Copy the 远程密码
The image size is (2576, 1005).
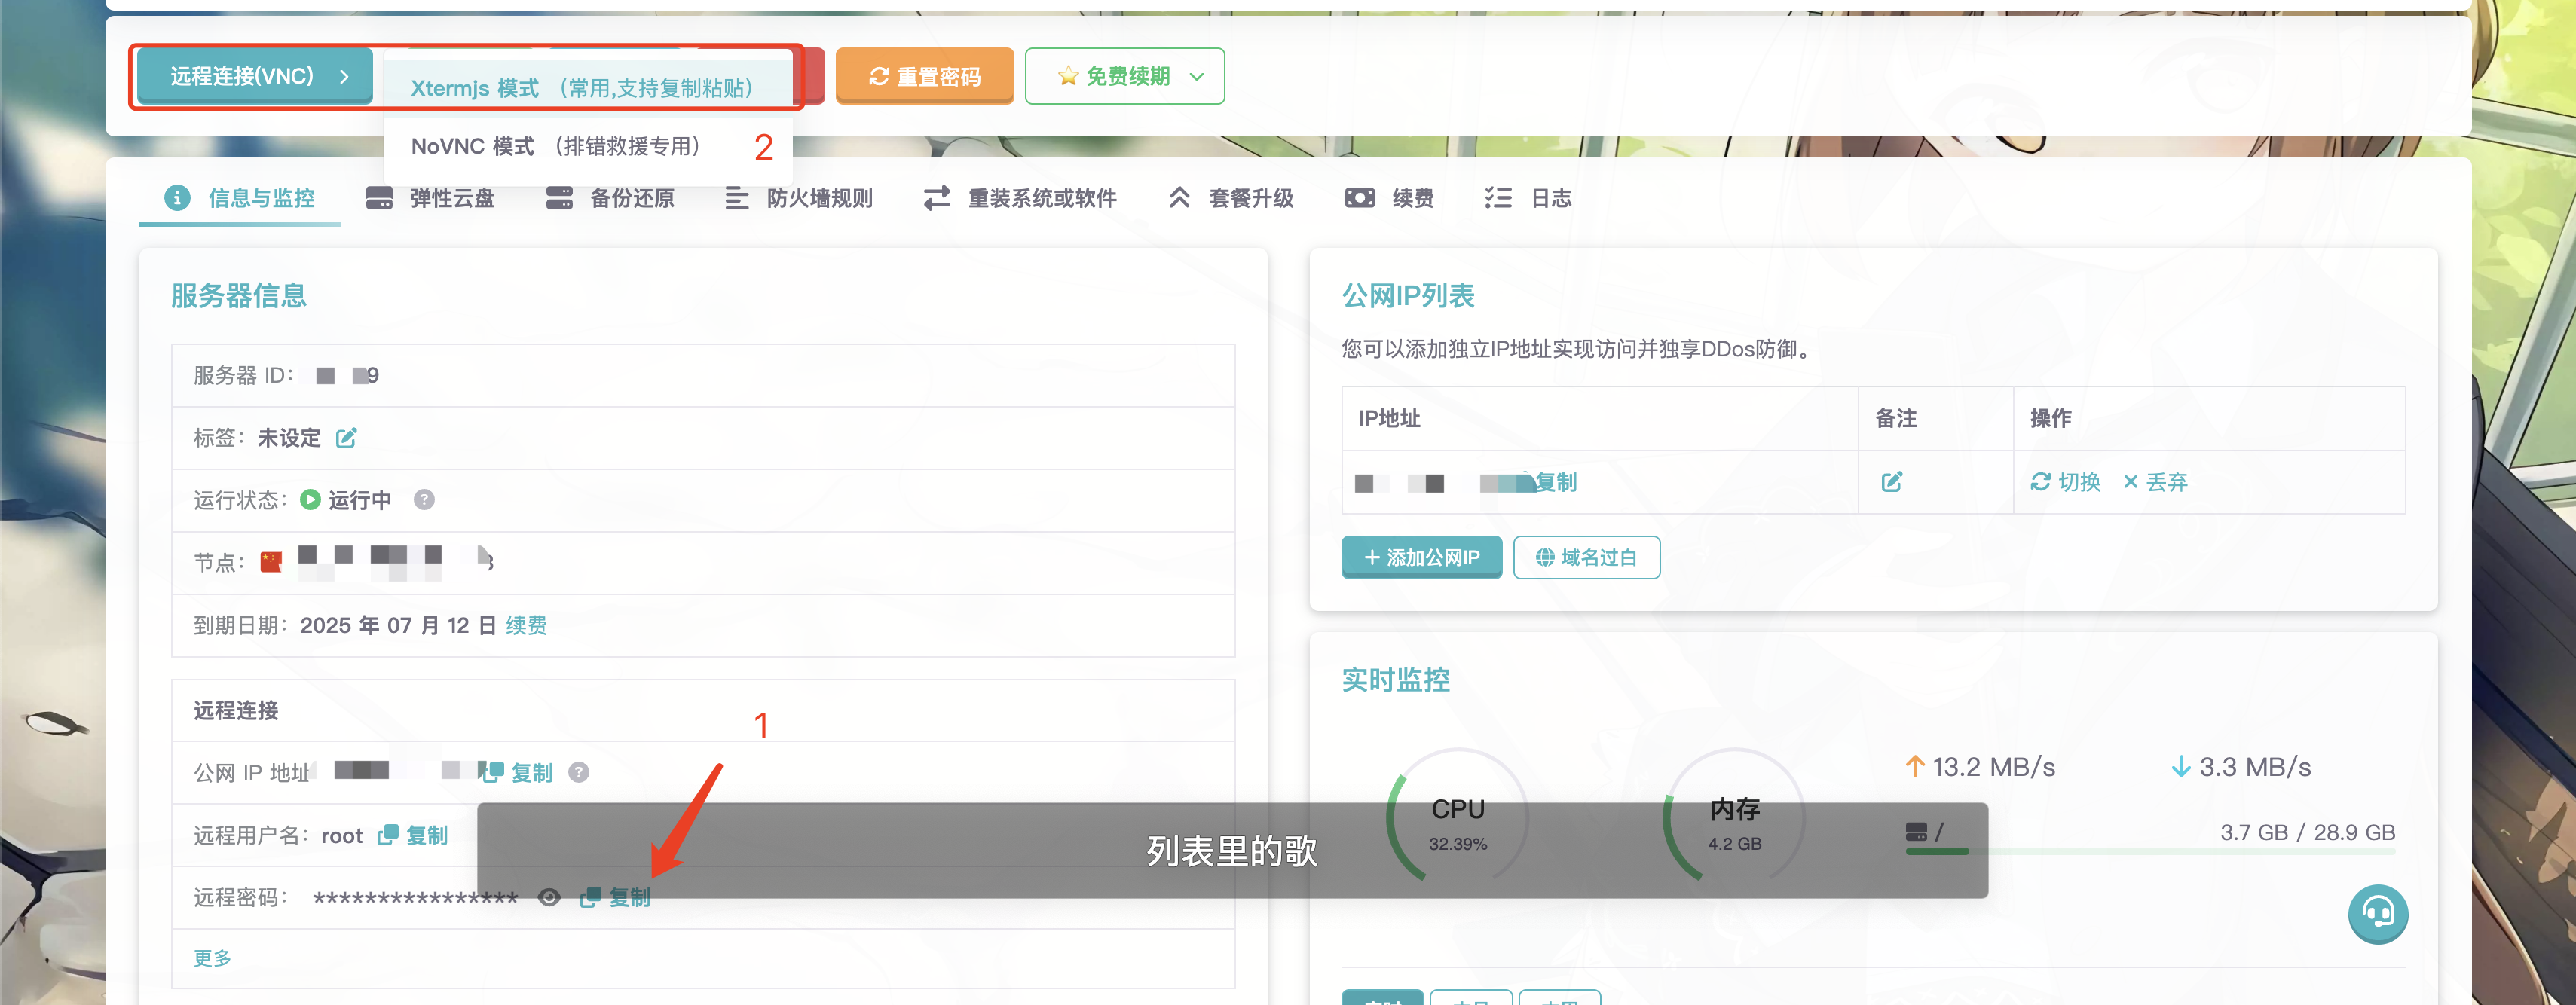616,897
